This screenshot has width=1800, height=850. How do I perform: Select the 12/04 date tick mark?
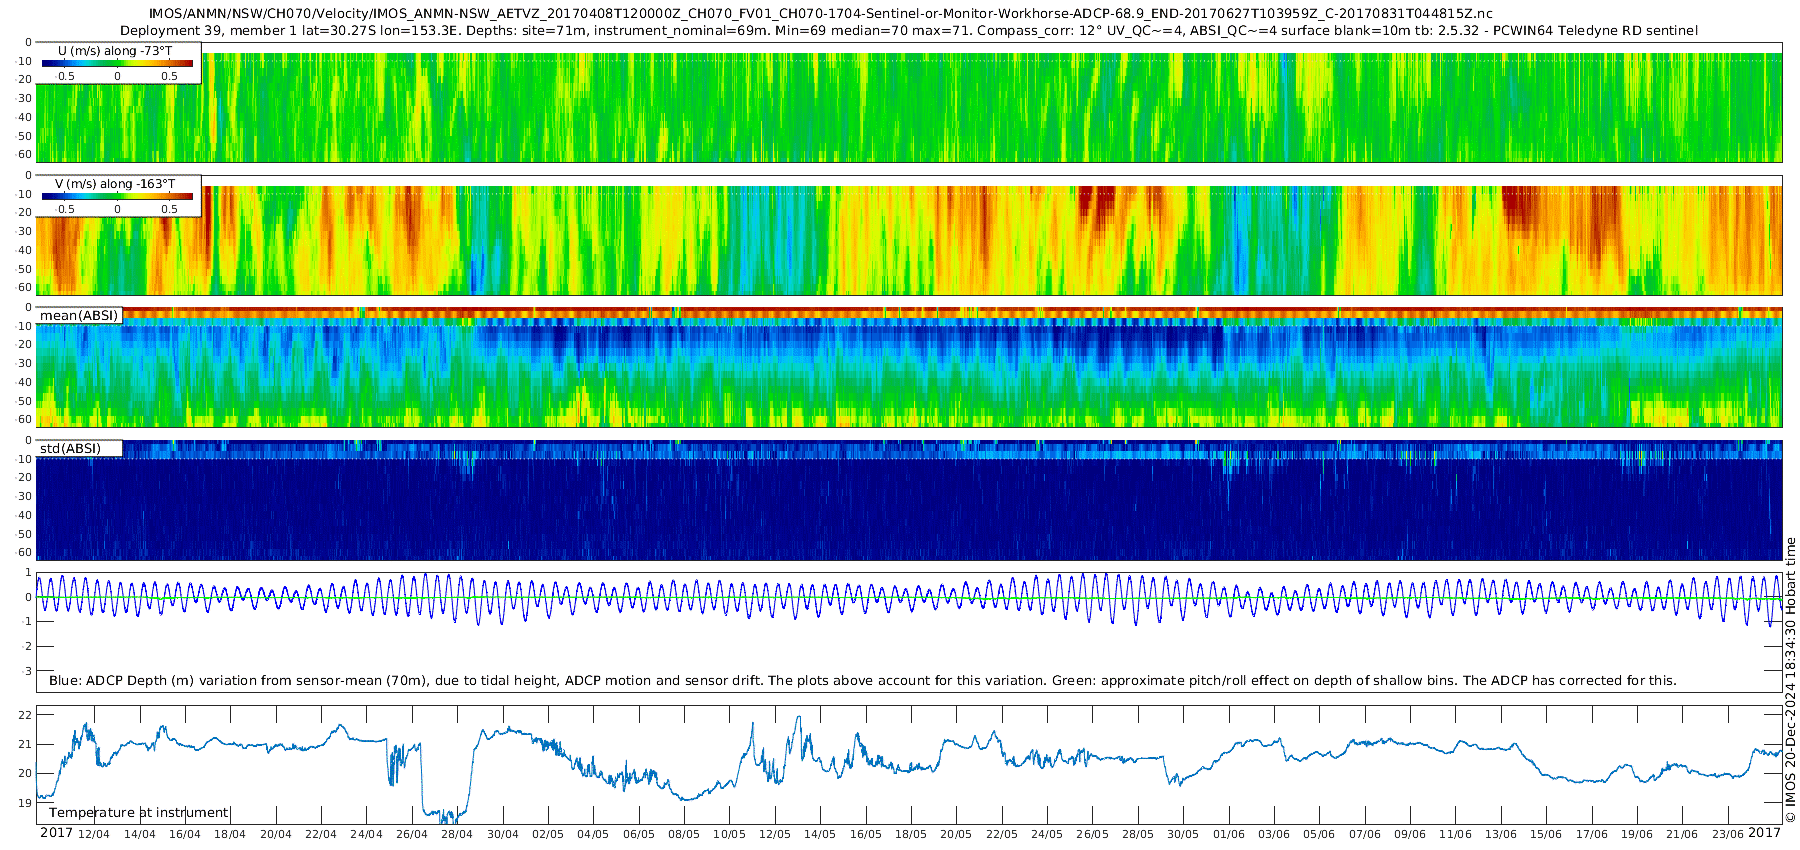[94, 834]
